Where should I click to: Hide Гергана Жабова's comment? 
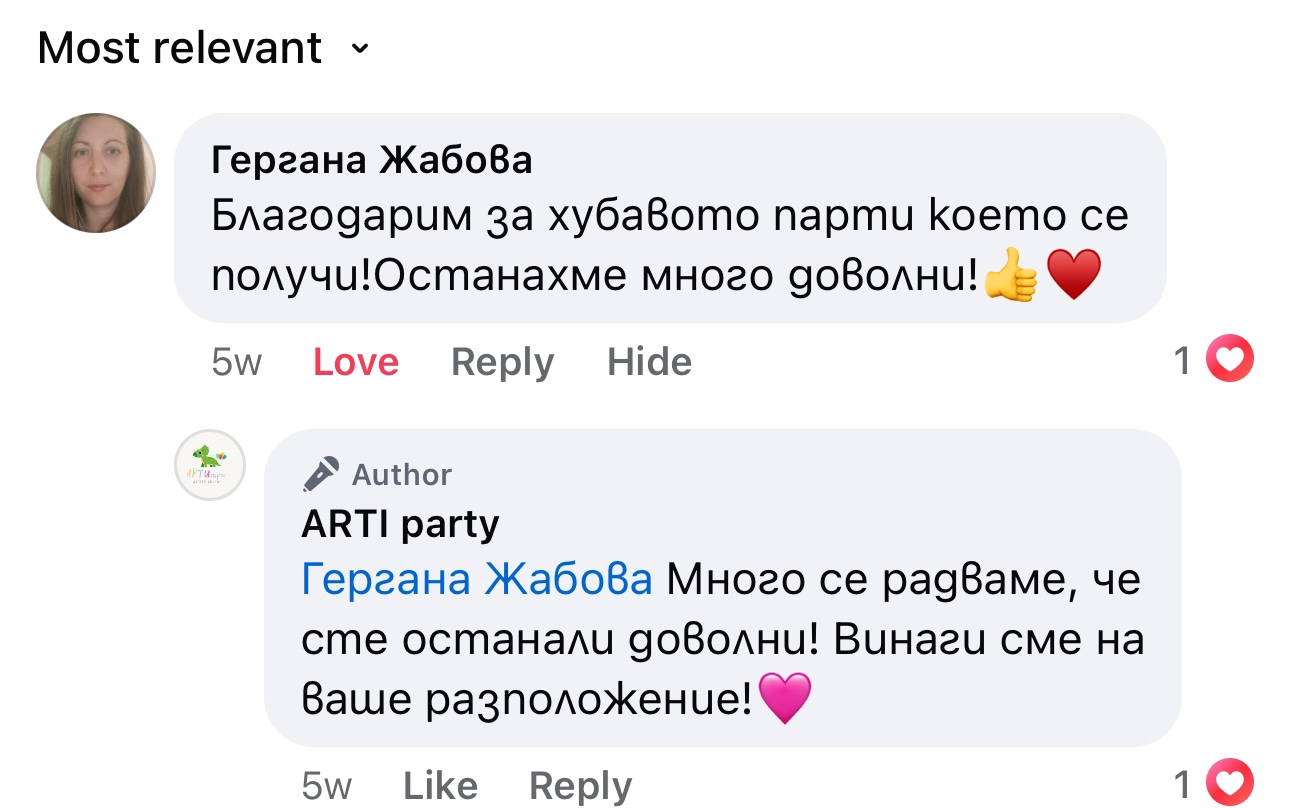tap(649, 361)
